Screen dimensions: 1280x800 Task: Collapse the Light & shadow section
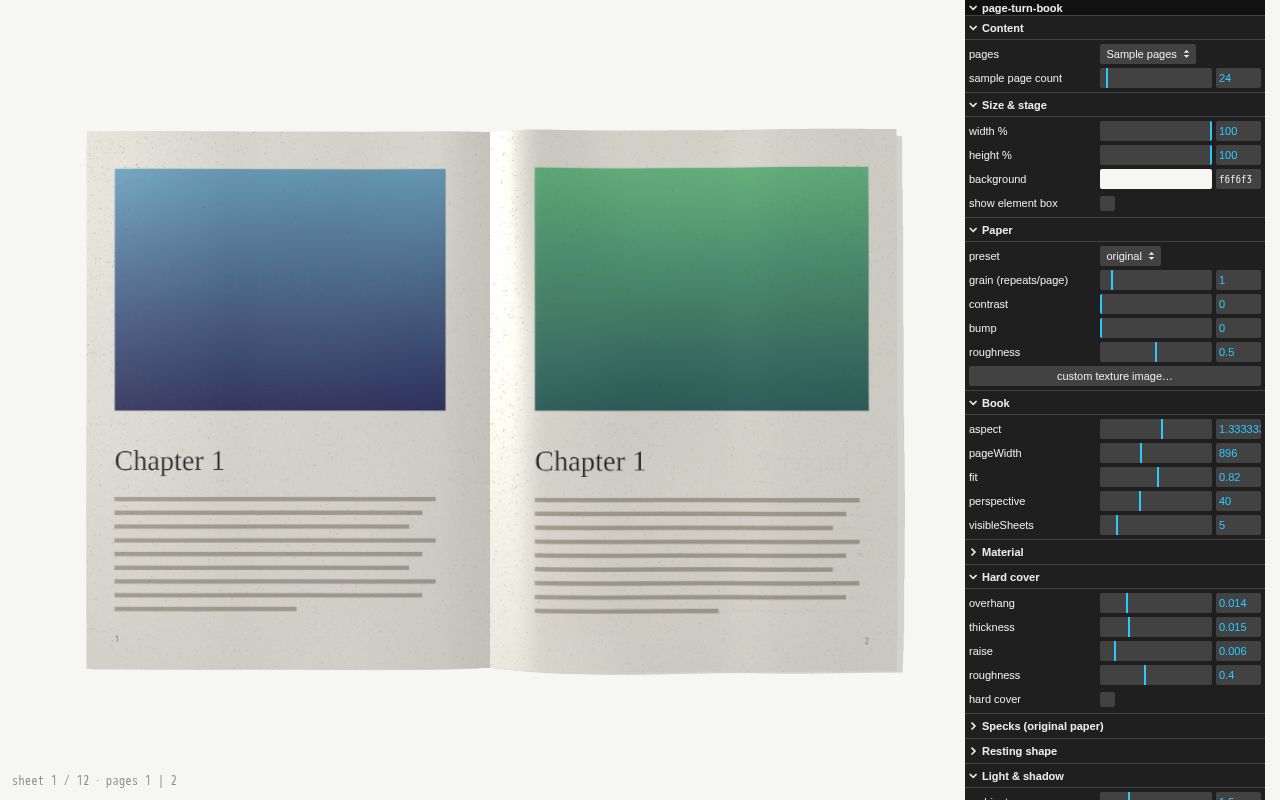1115,776
